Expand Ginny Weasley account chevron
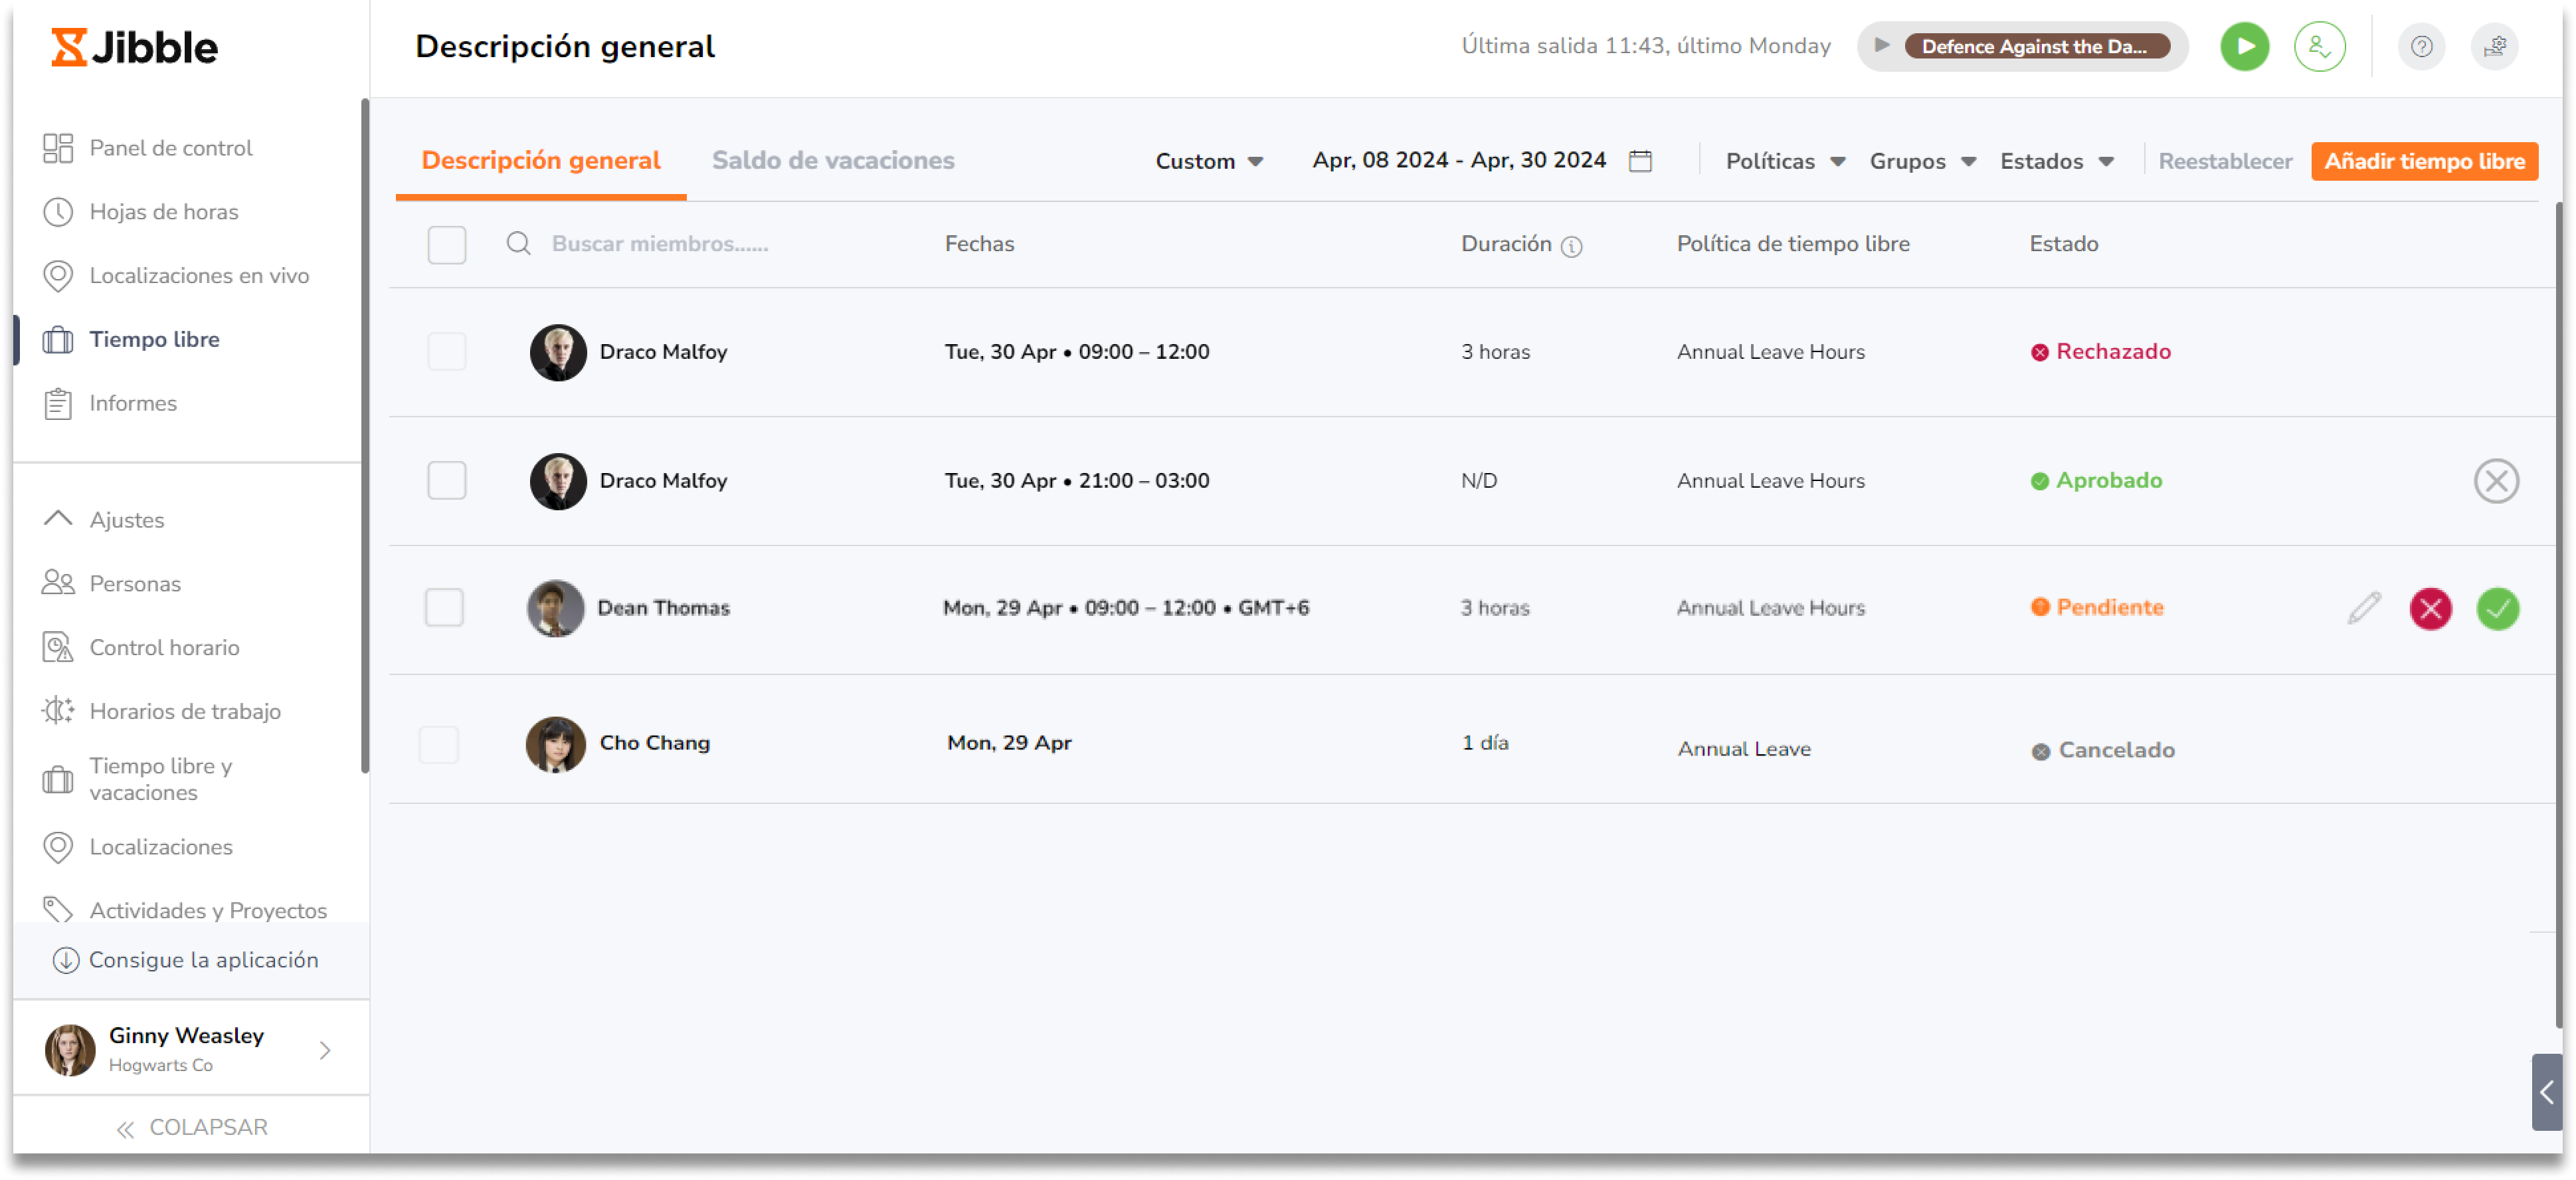The width and height of the screenshot is (2576, 1180). 325,1050
